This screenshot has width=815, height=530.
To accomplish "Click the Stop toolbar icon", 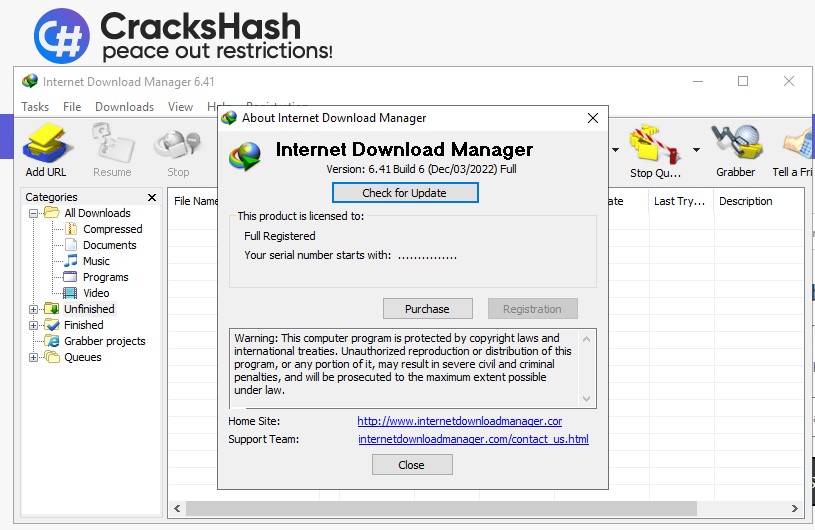I will click(178, 151).
